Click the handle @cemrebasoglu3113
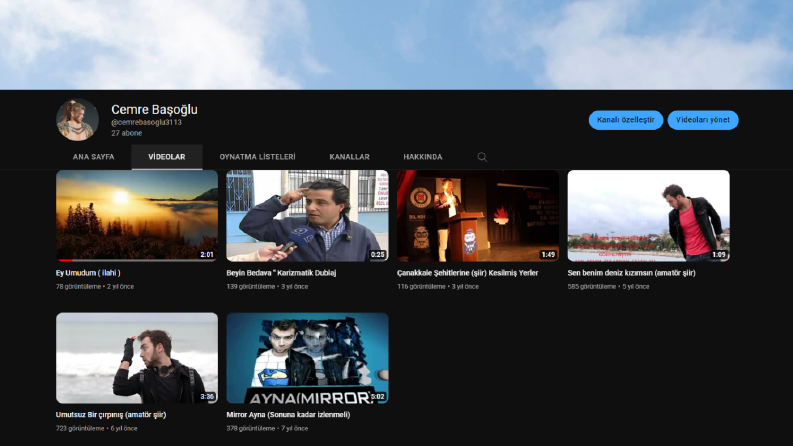The image size is (793, 446). pos(146,122)
